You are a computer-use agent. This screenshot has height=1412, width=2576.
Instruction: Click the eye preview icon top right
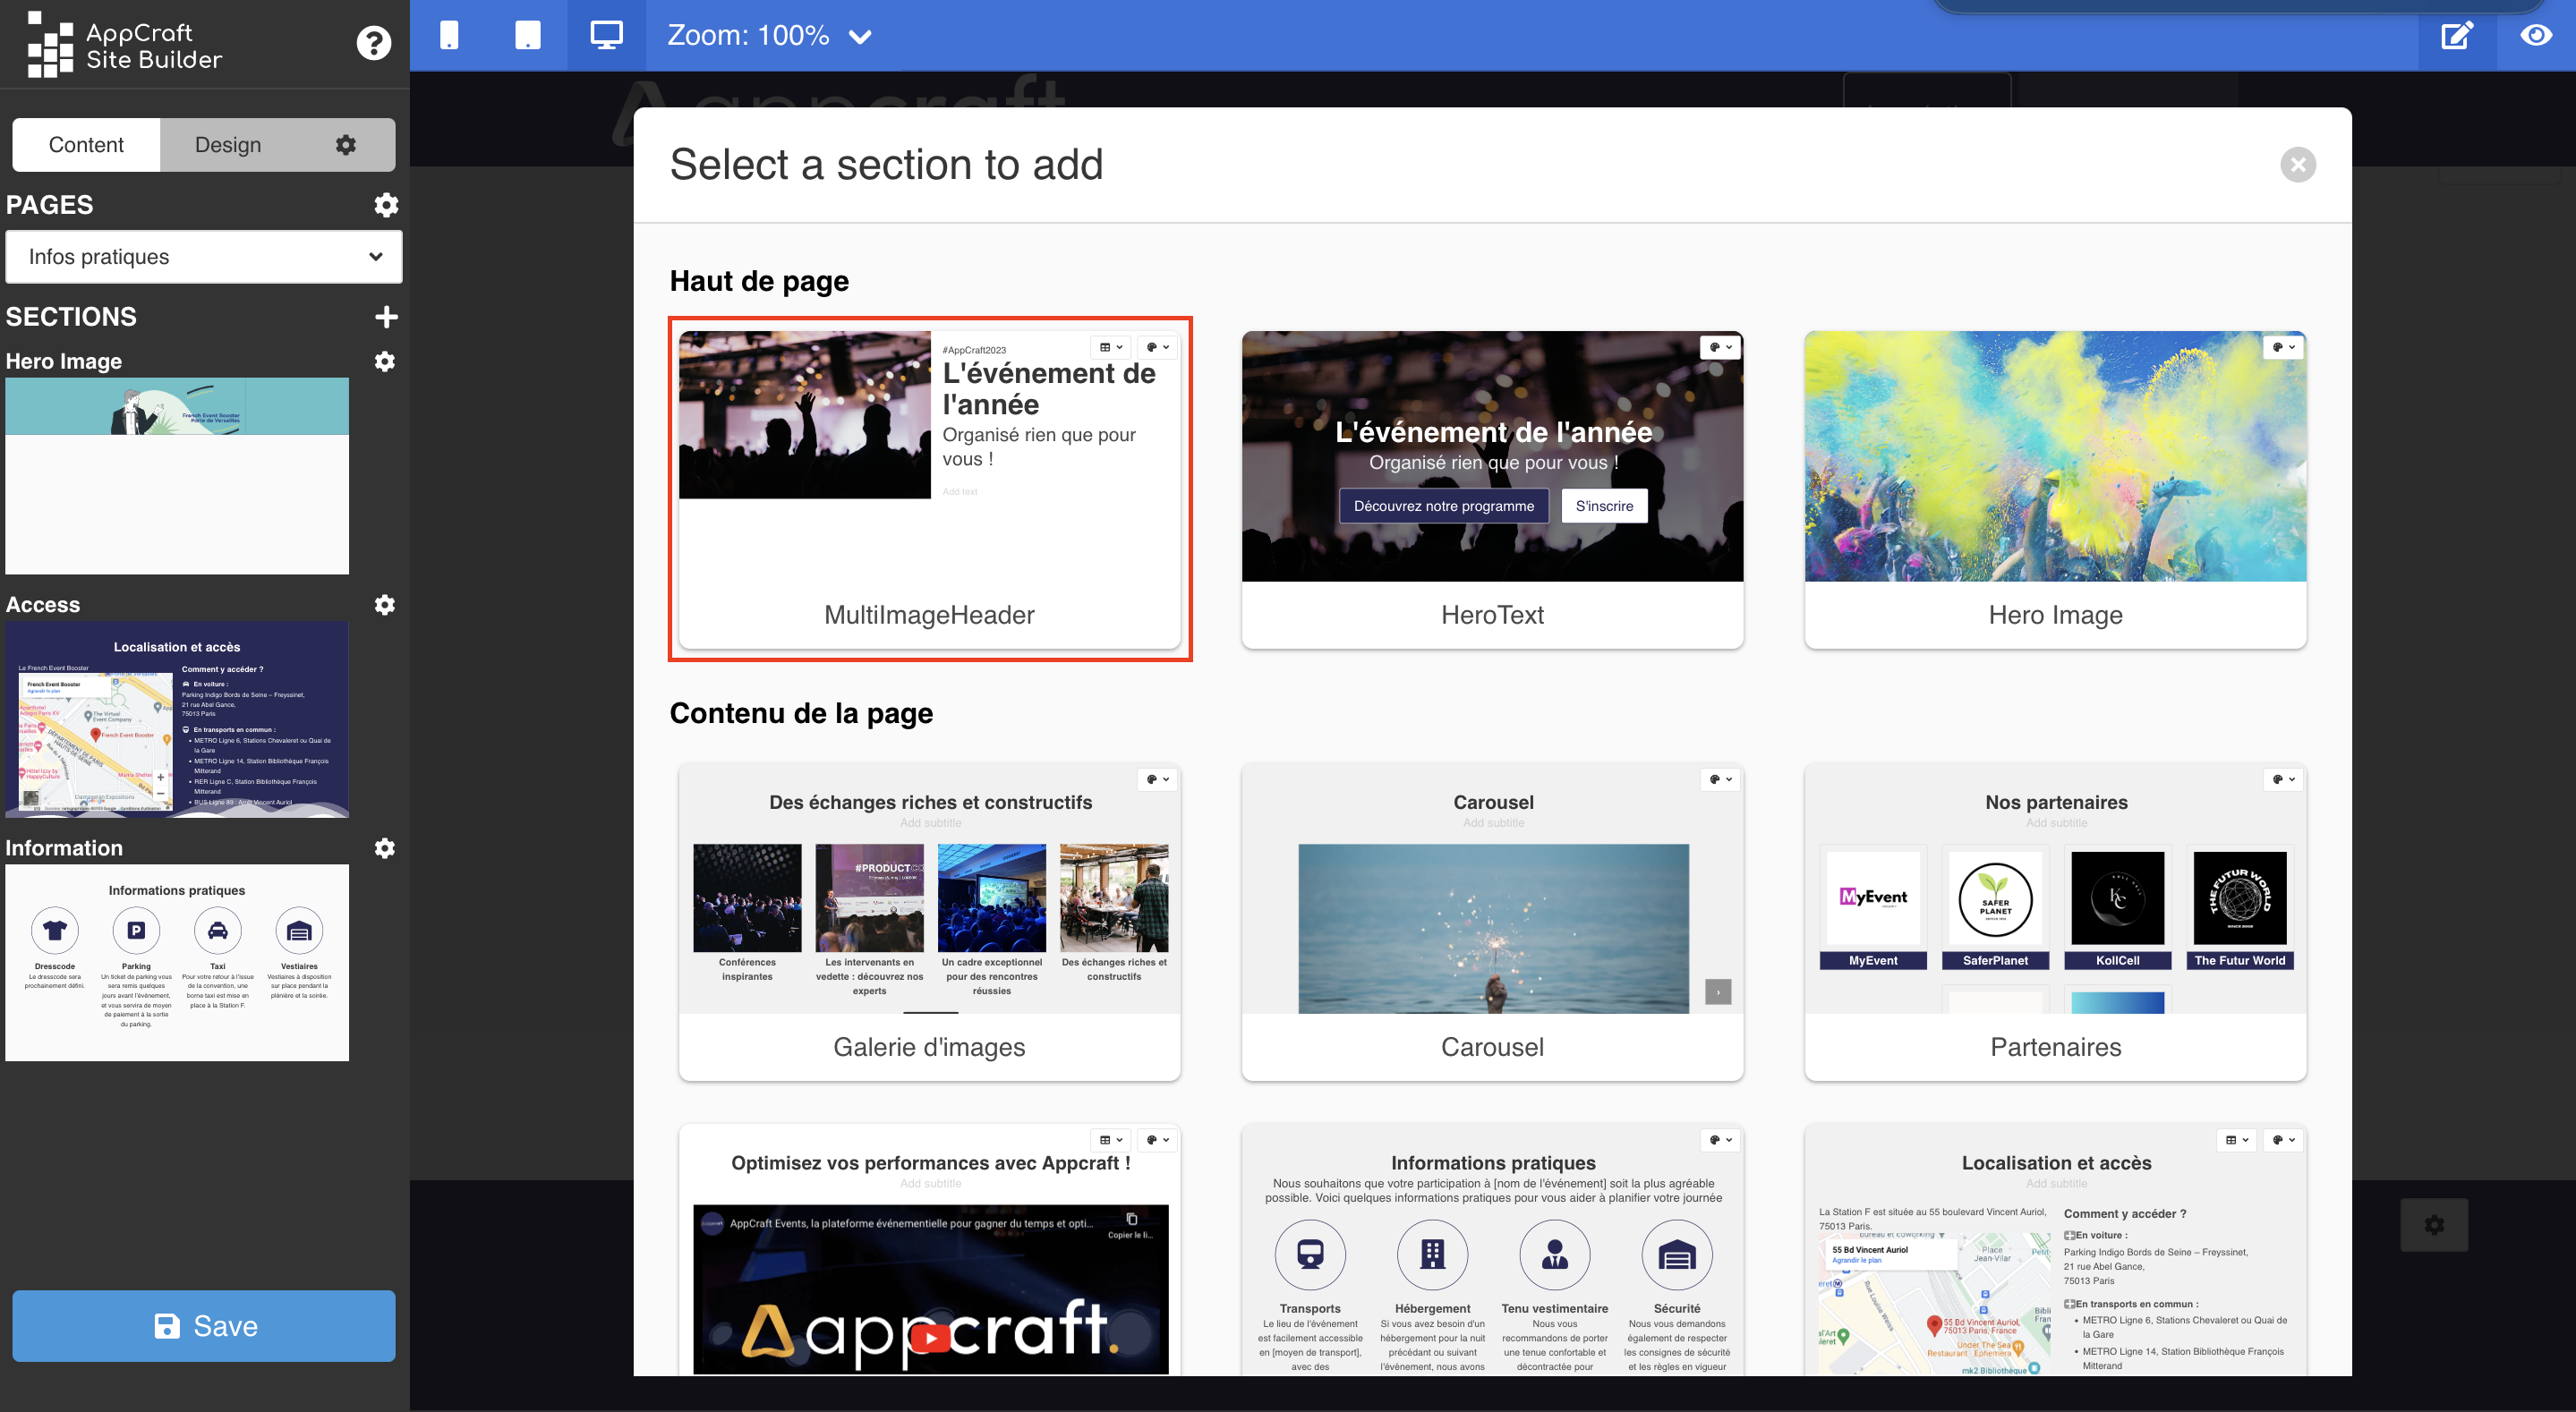point(2536,35)
